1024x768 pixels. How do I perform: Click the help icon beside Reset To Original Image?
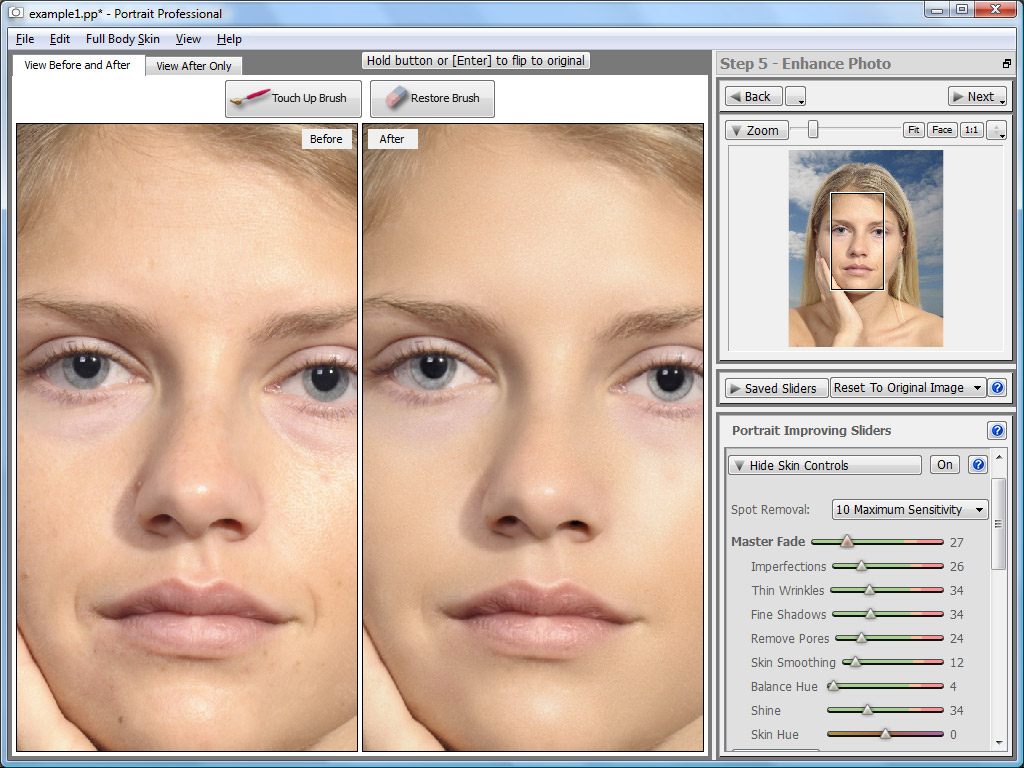996,387
